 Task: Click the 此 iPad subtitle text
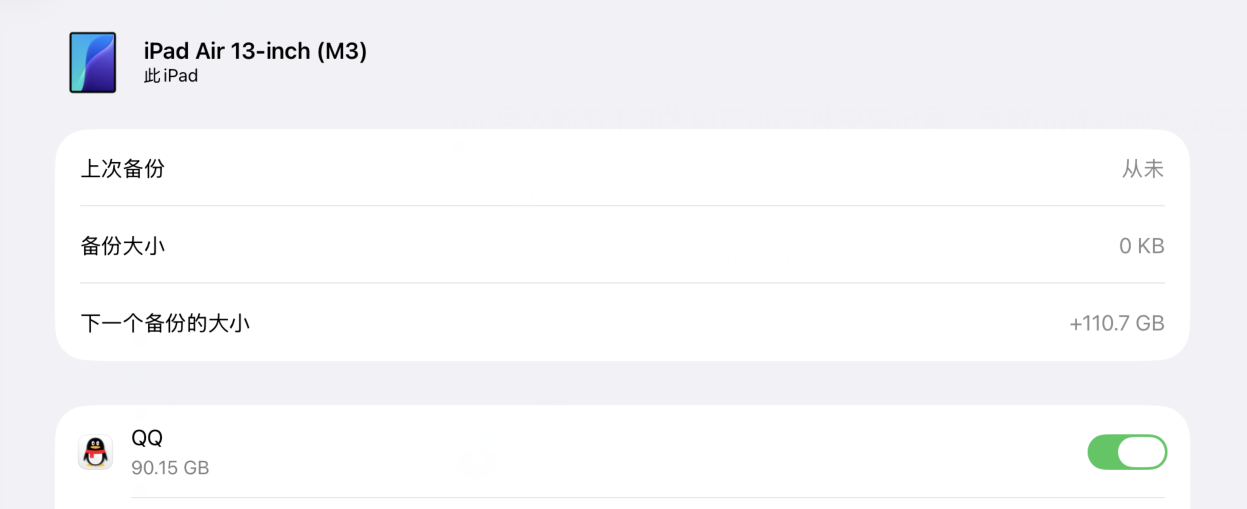pos(171,76)
